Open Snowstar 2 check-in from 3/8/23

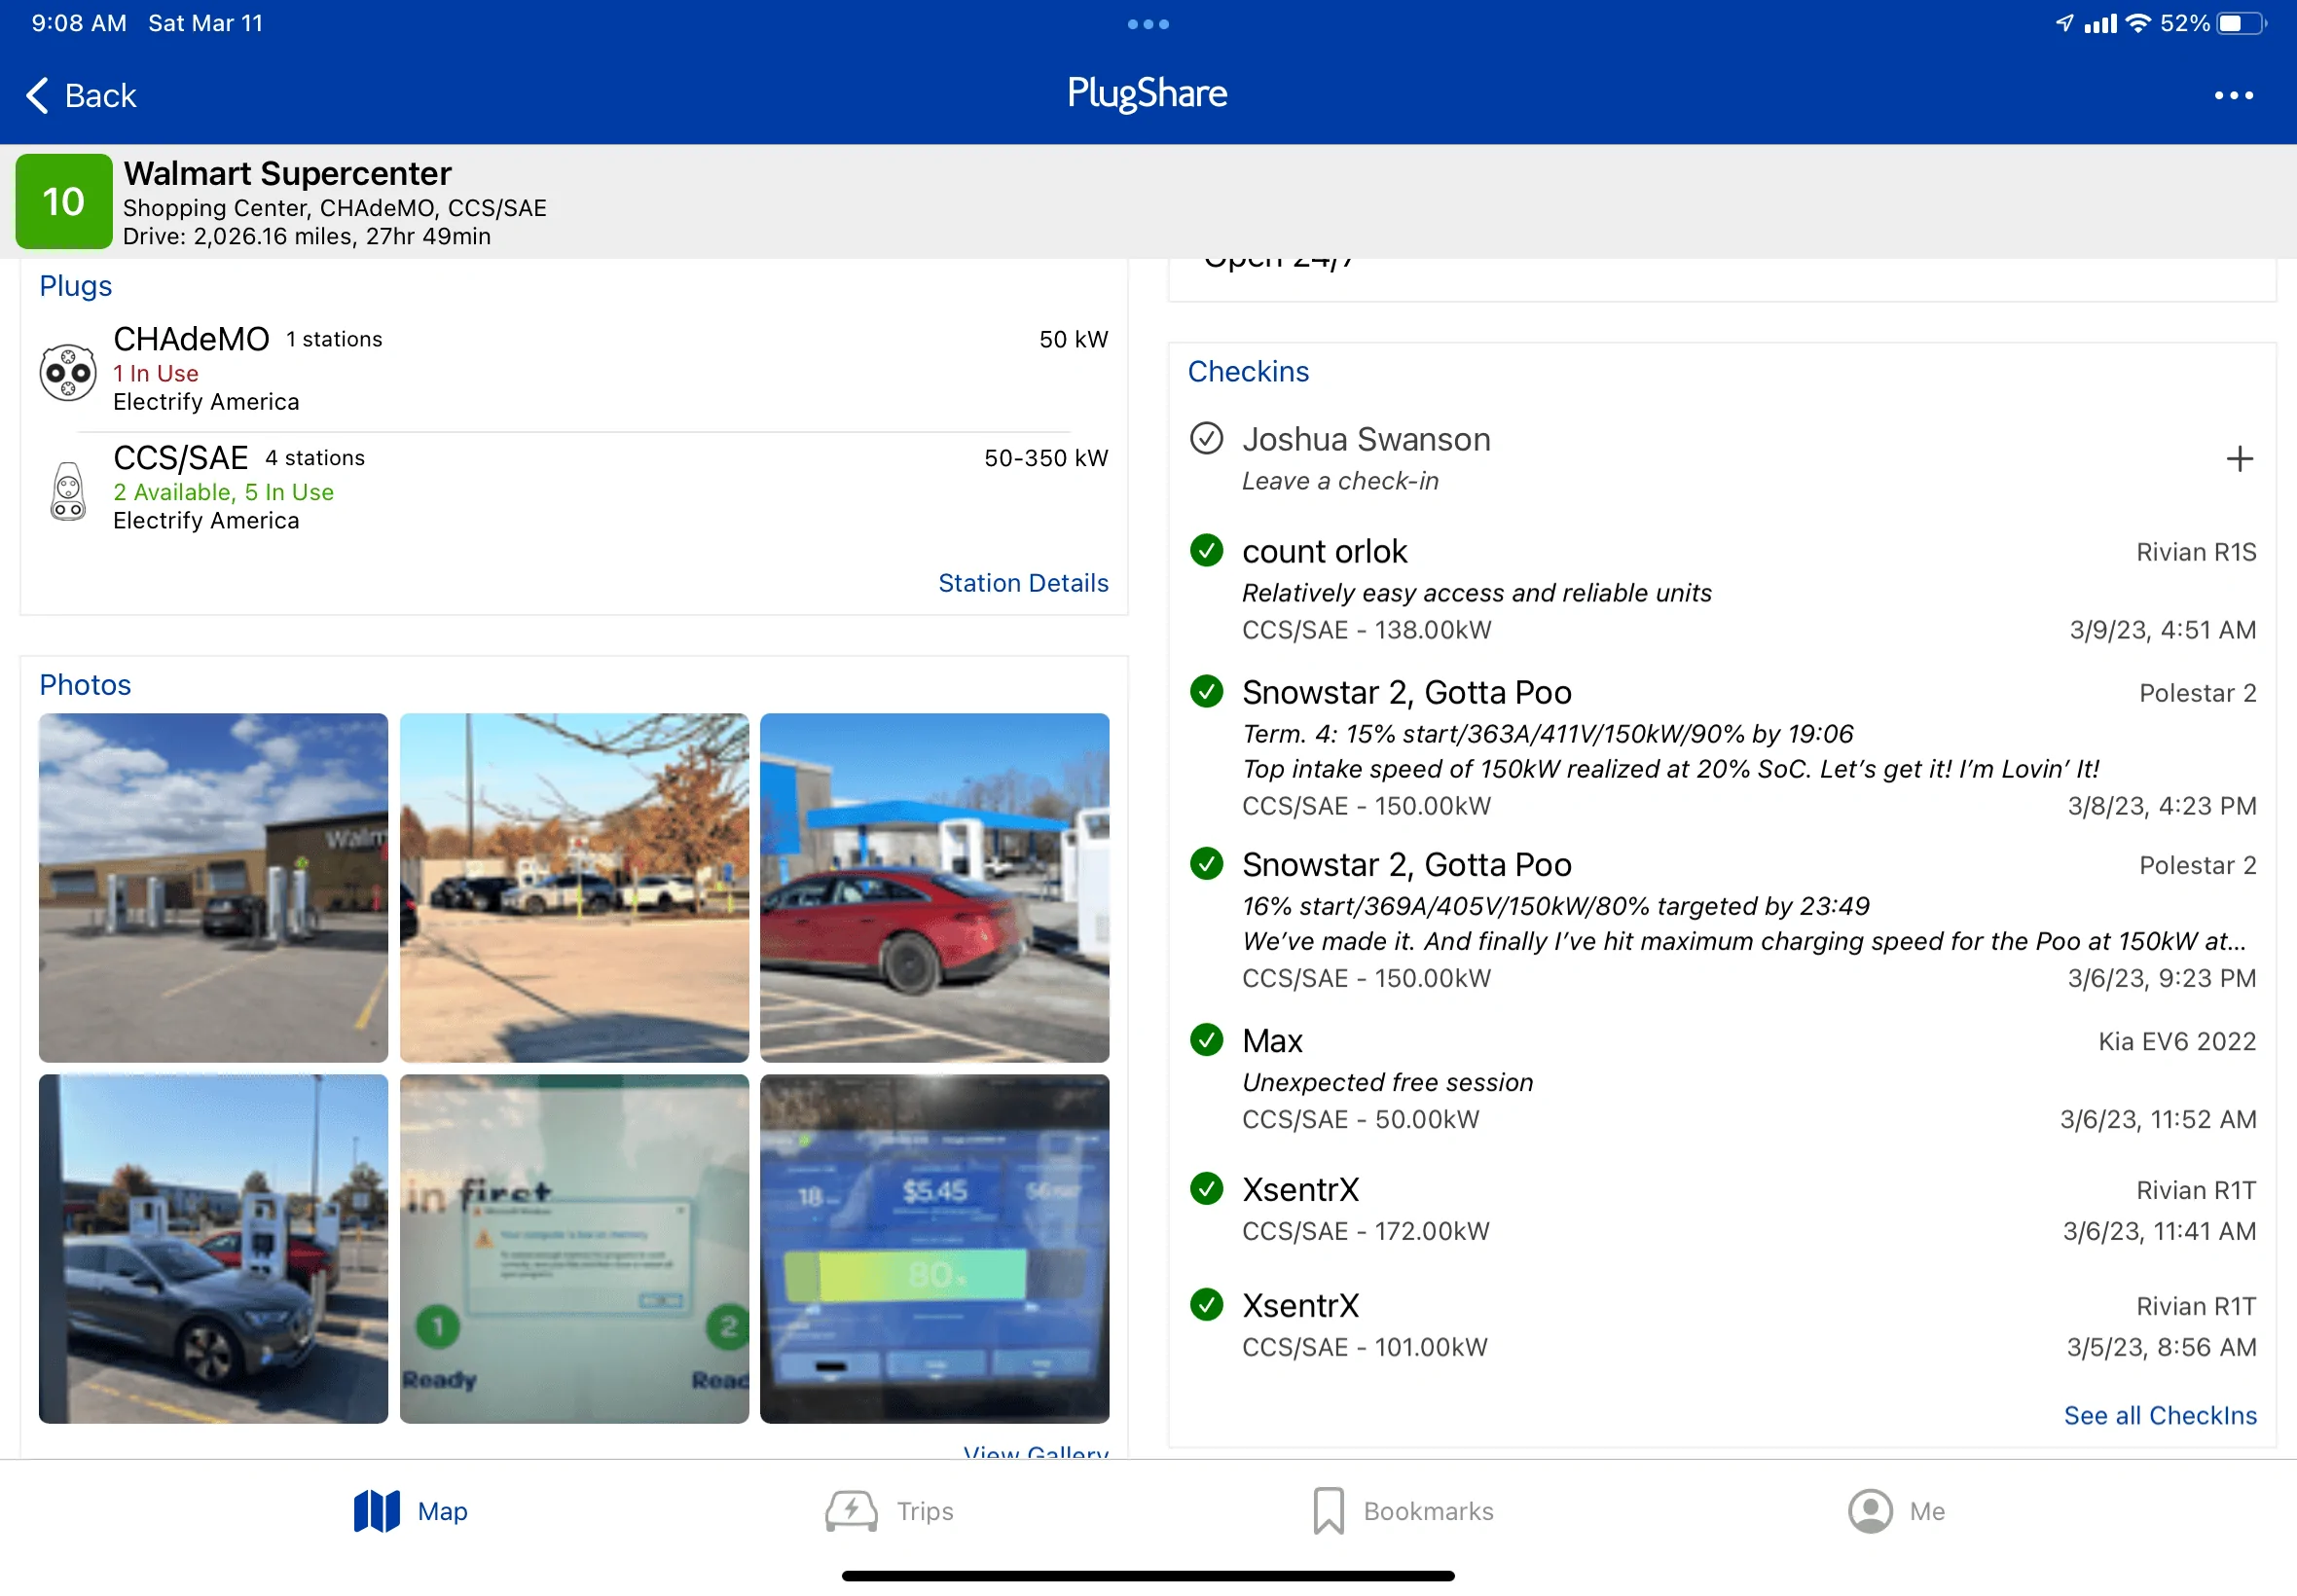[1722, 748]
